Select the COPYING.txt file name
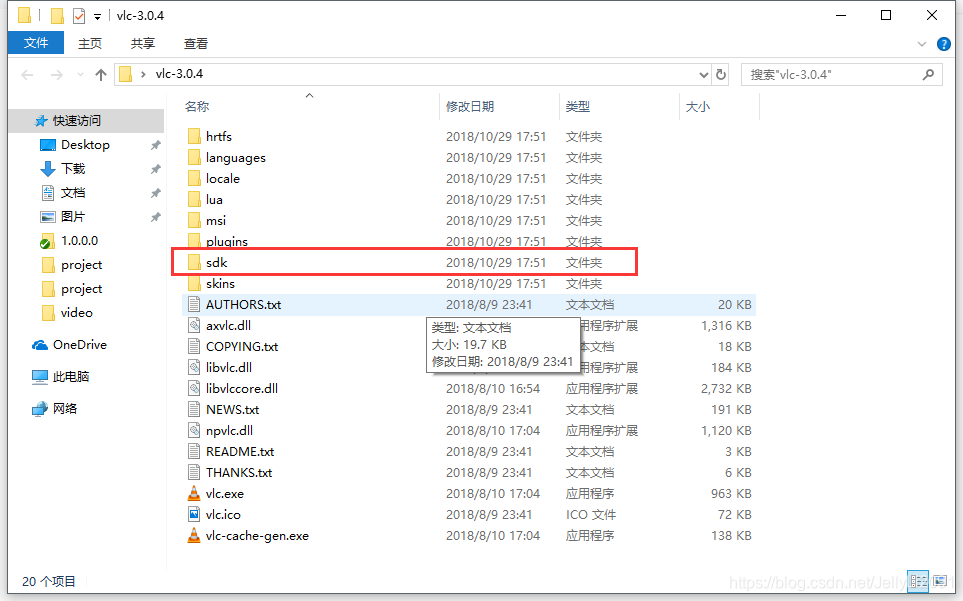This screenshot has width=963, height=601. (242, 346)
